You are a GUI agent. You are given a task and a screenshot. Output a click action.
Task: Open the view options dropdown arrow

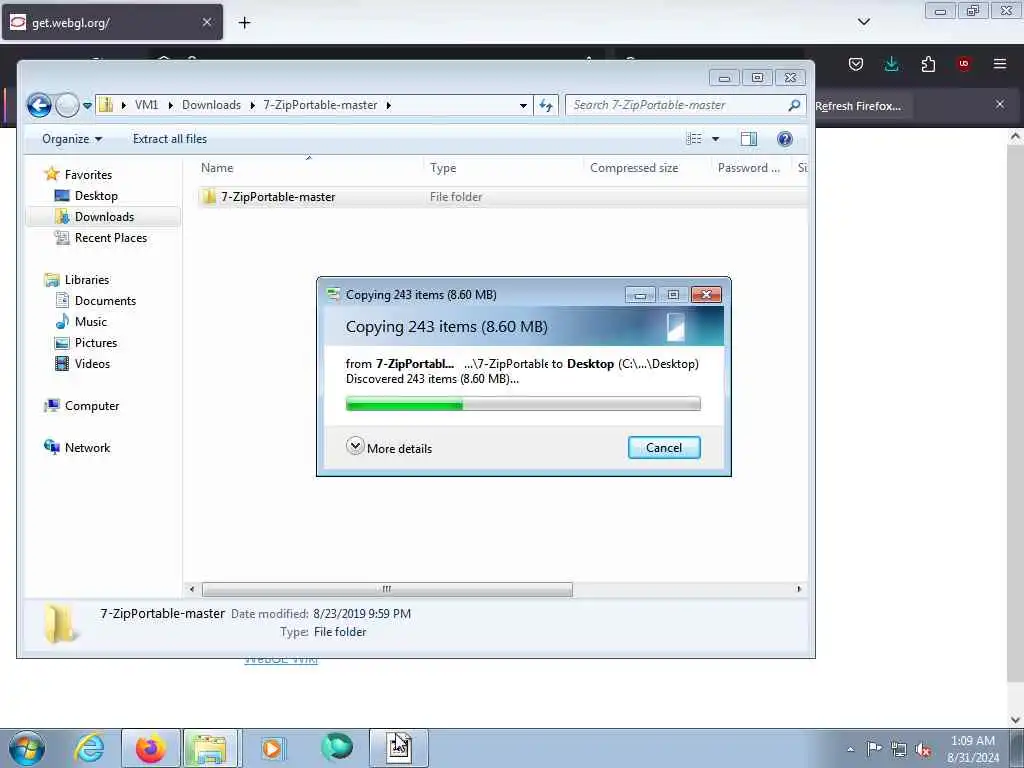tap(715, 138)
